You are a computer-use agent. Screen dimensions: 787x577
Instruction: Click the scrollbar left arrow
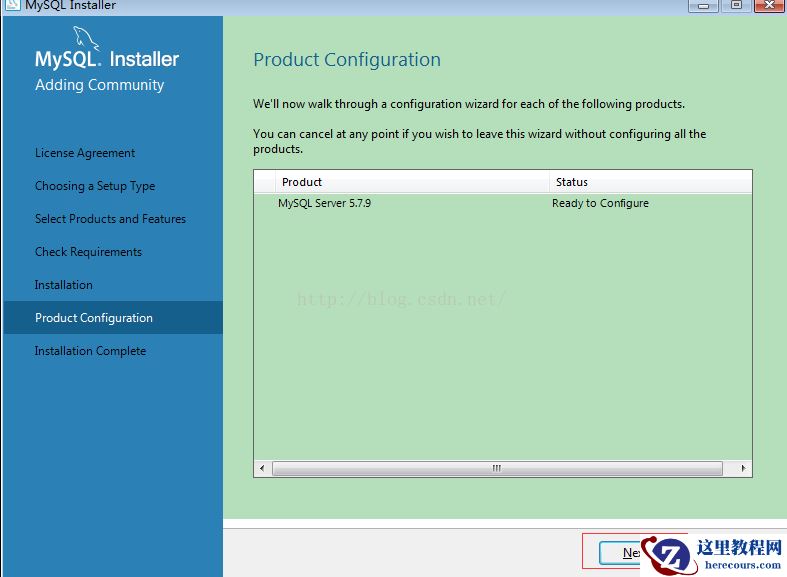[x=262, y=469]
